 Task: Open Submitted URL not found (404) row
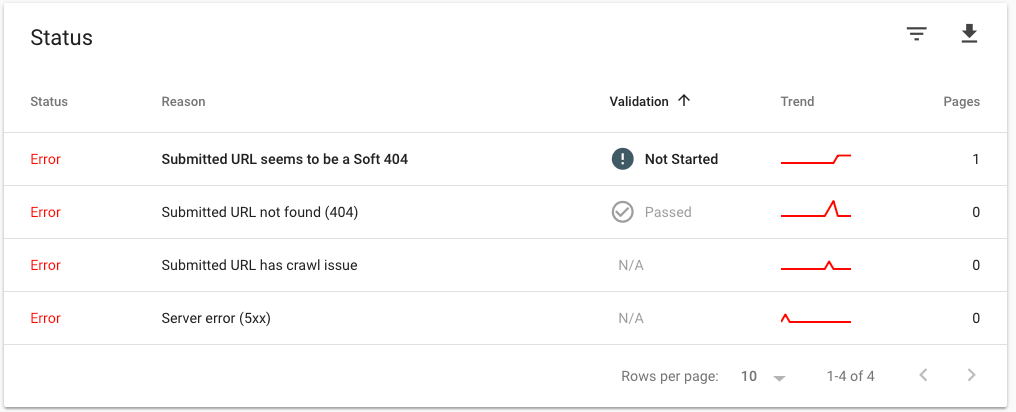pyautogui.click(x=259, y=212)
